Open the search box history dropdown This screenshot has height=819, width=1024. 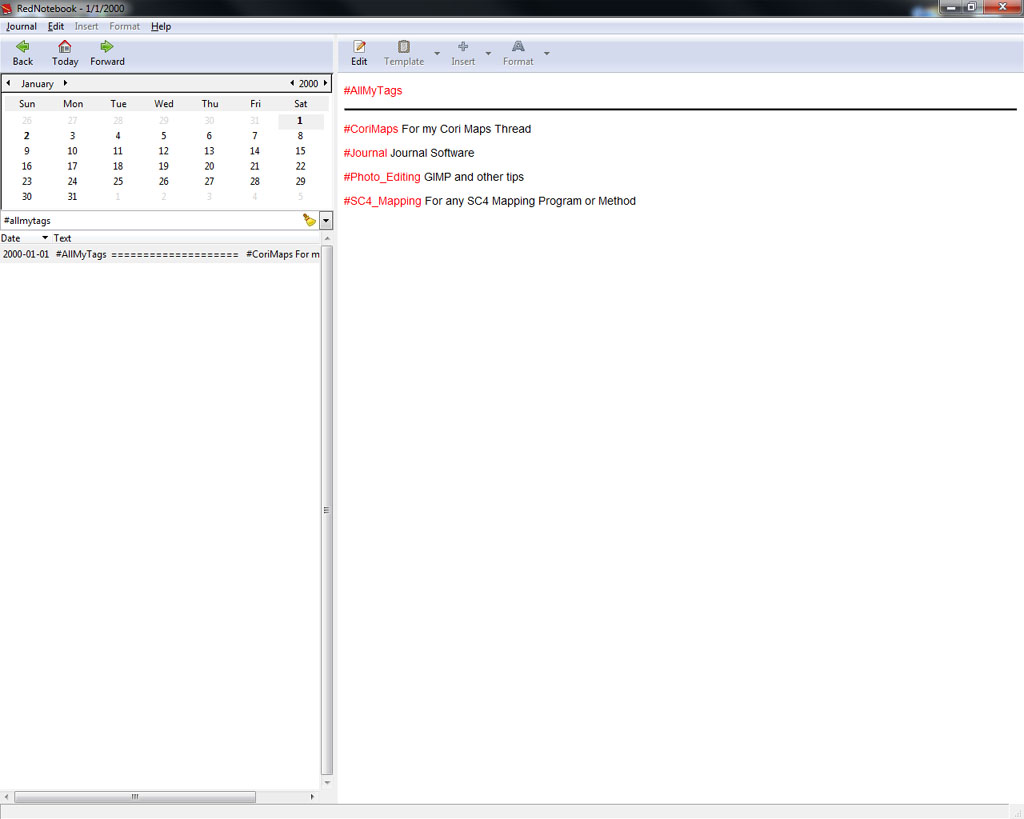click(325, 221)
